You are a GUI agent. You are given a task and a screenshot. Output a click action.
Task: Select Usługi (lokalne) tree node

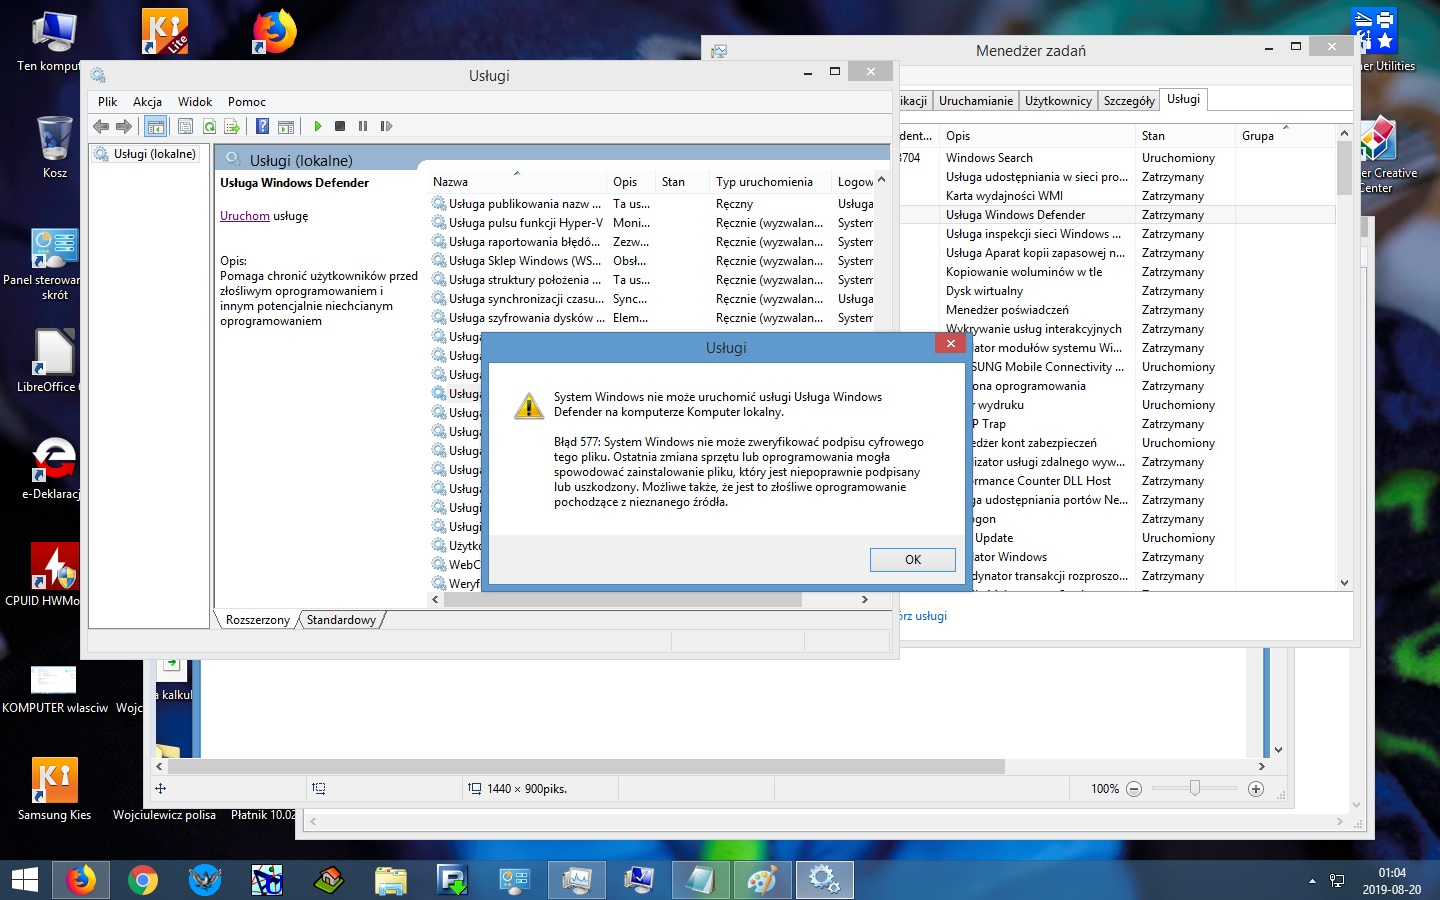(x=146, y=154)
